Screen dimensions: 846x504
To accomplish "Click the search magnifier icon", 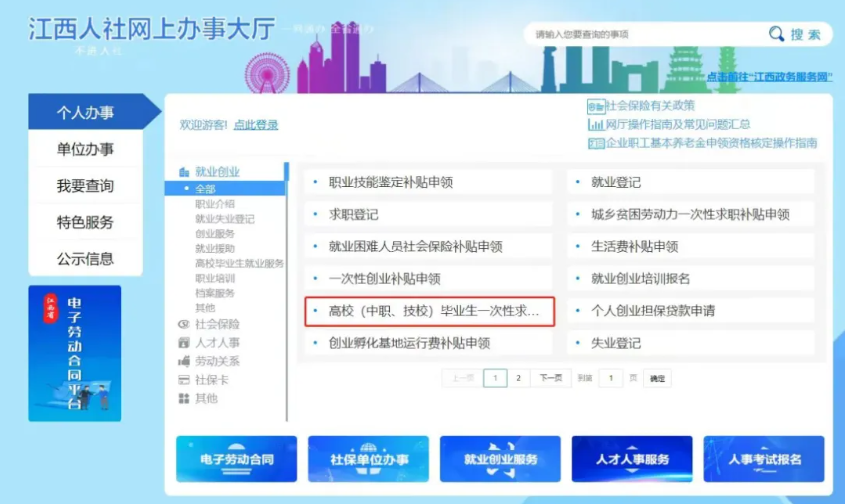I will pyautogui.click(x=776, y=34).
